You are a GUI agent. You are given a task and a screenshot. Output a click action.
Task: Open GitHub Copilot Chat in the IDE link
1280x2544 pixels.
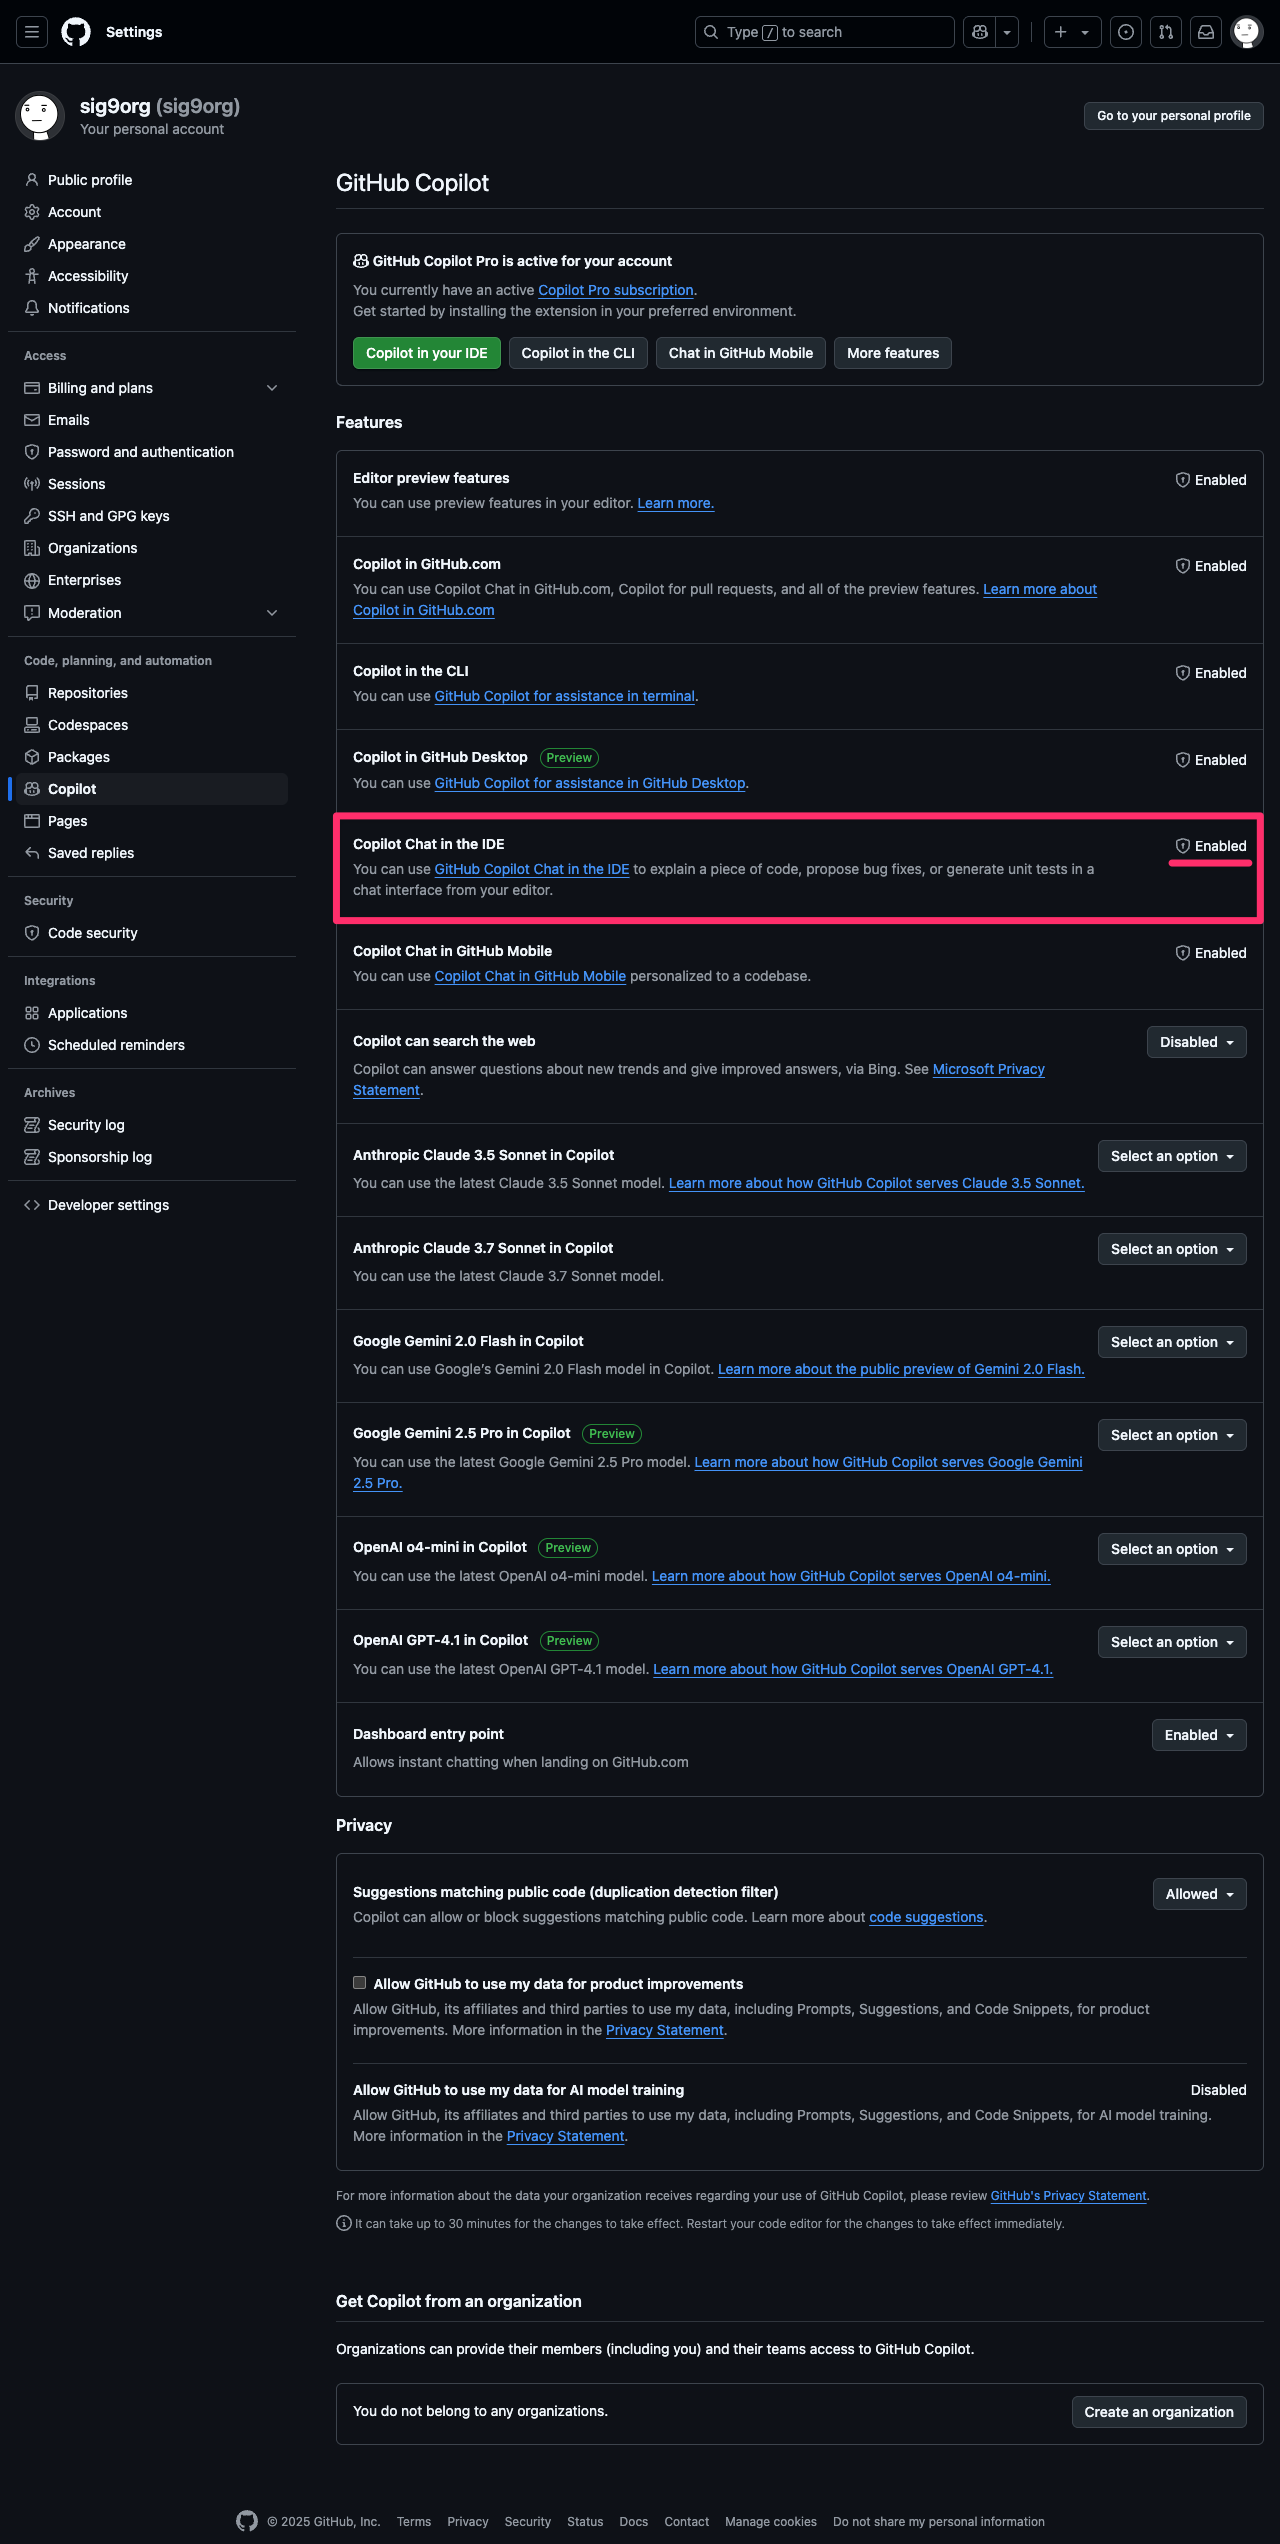[532, 869]
